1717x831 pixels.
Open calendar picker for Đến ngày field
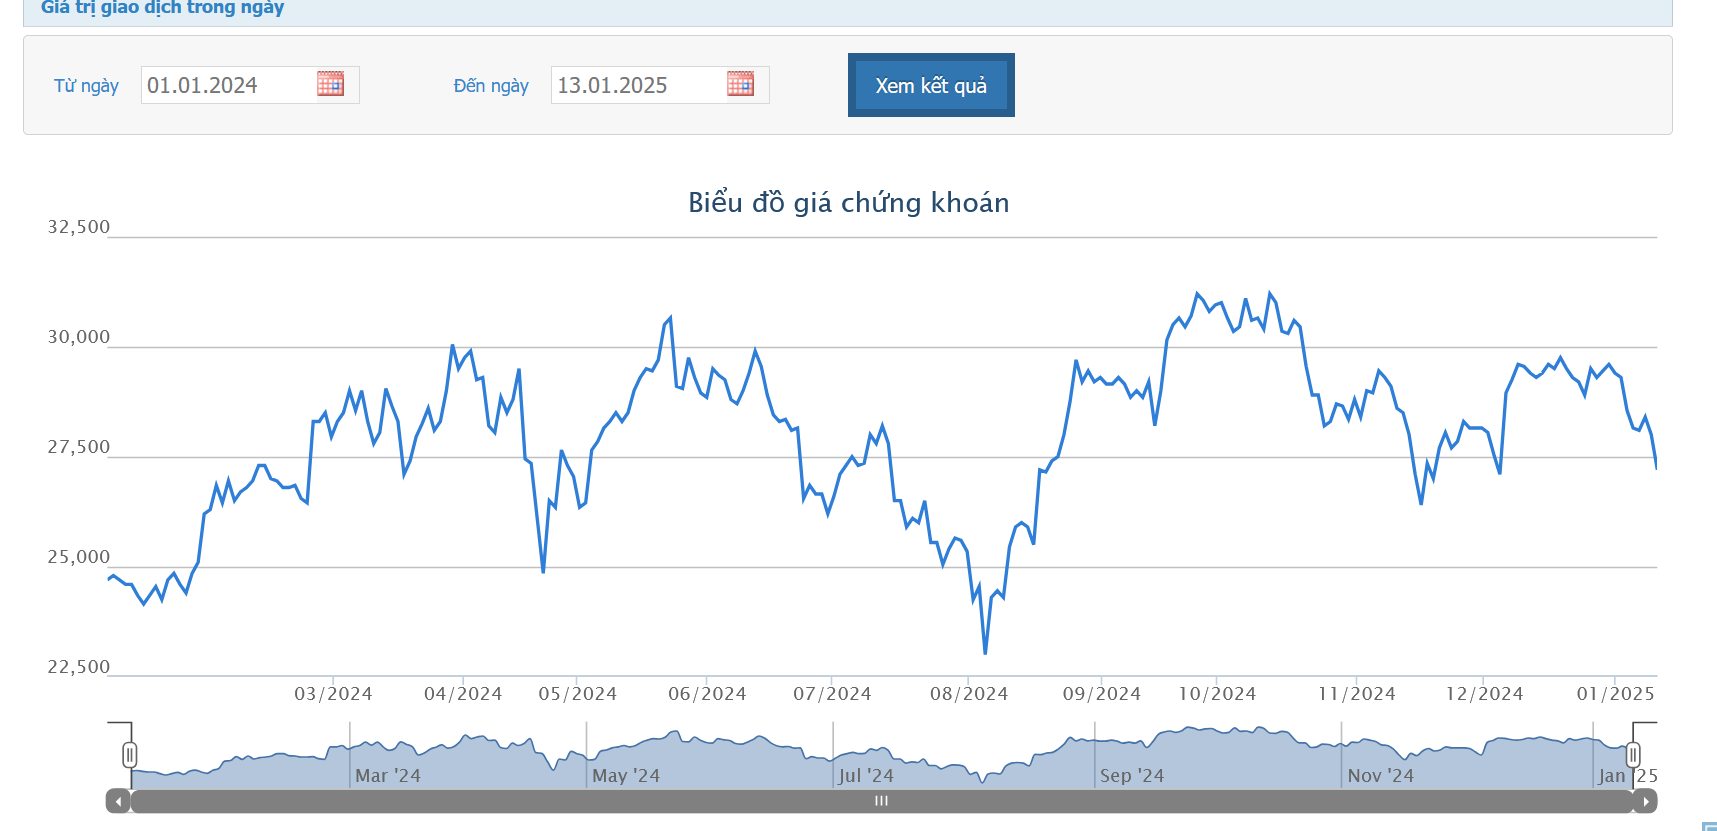click(x=740, y=84)
